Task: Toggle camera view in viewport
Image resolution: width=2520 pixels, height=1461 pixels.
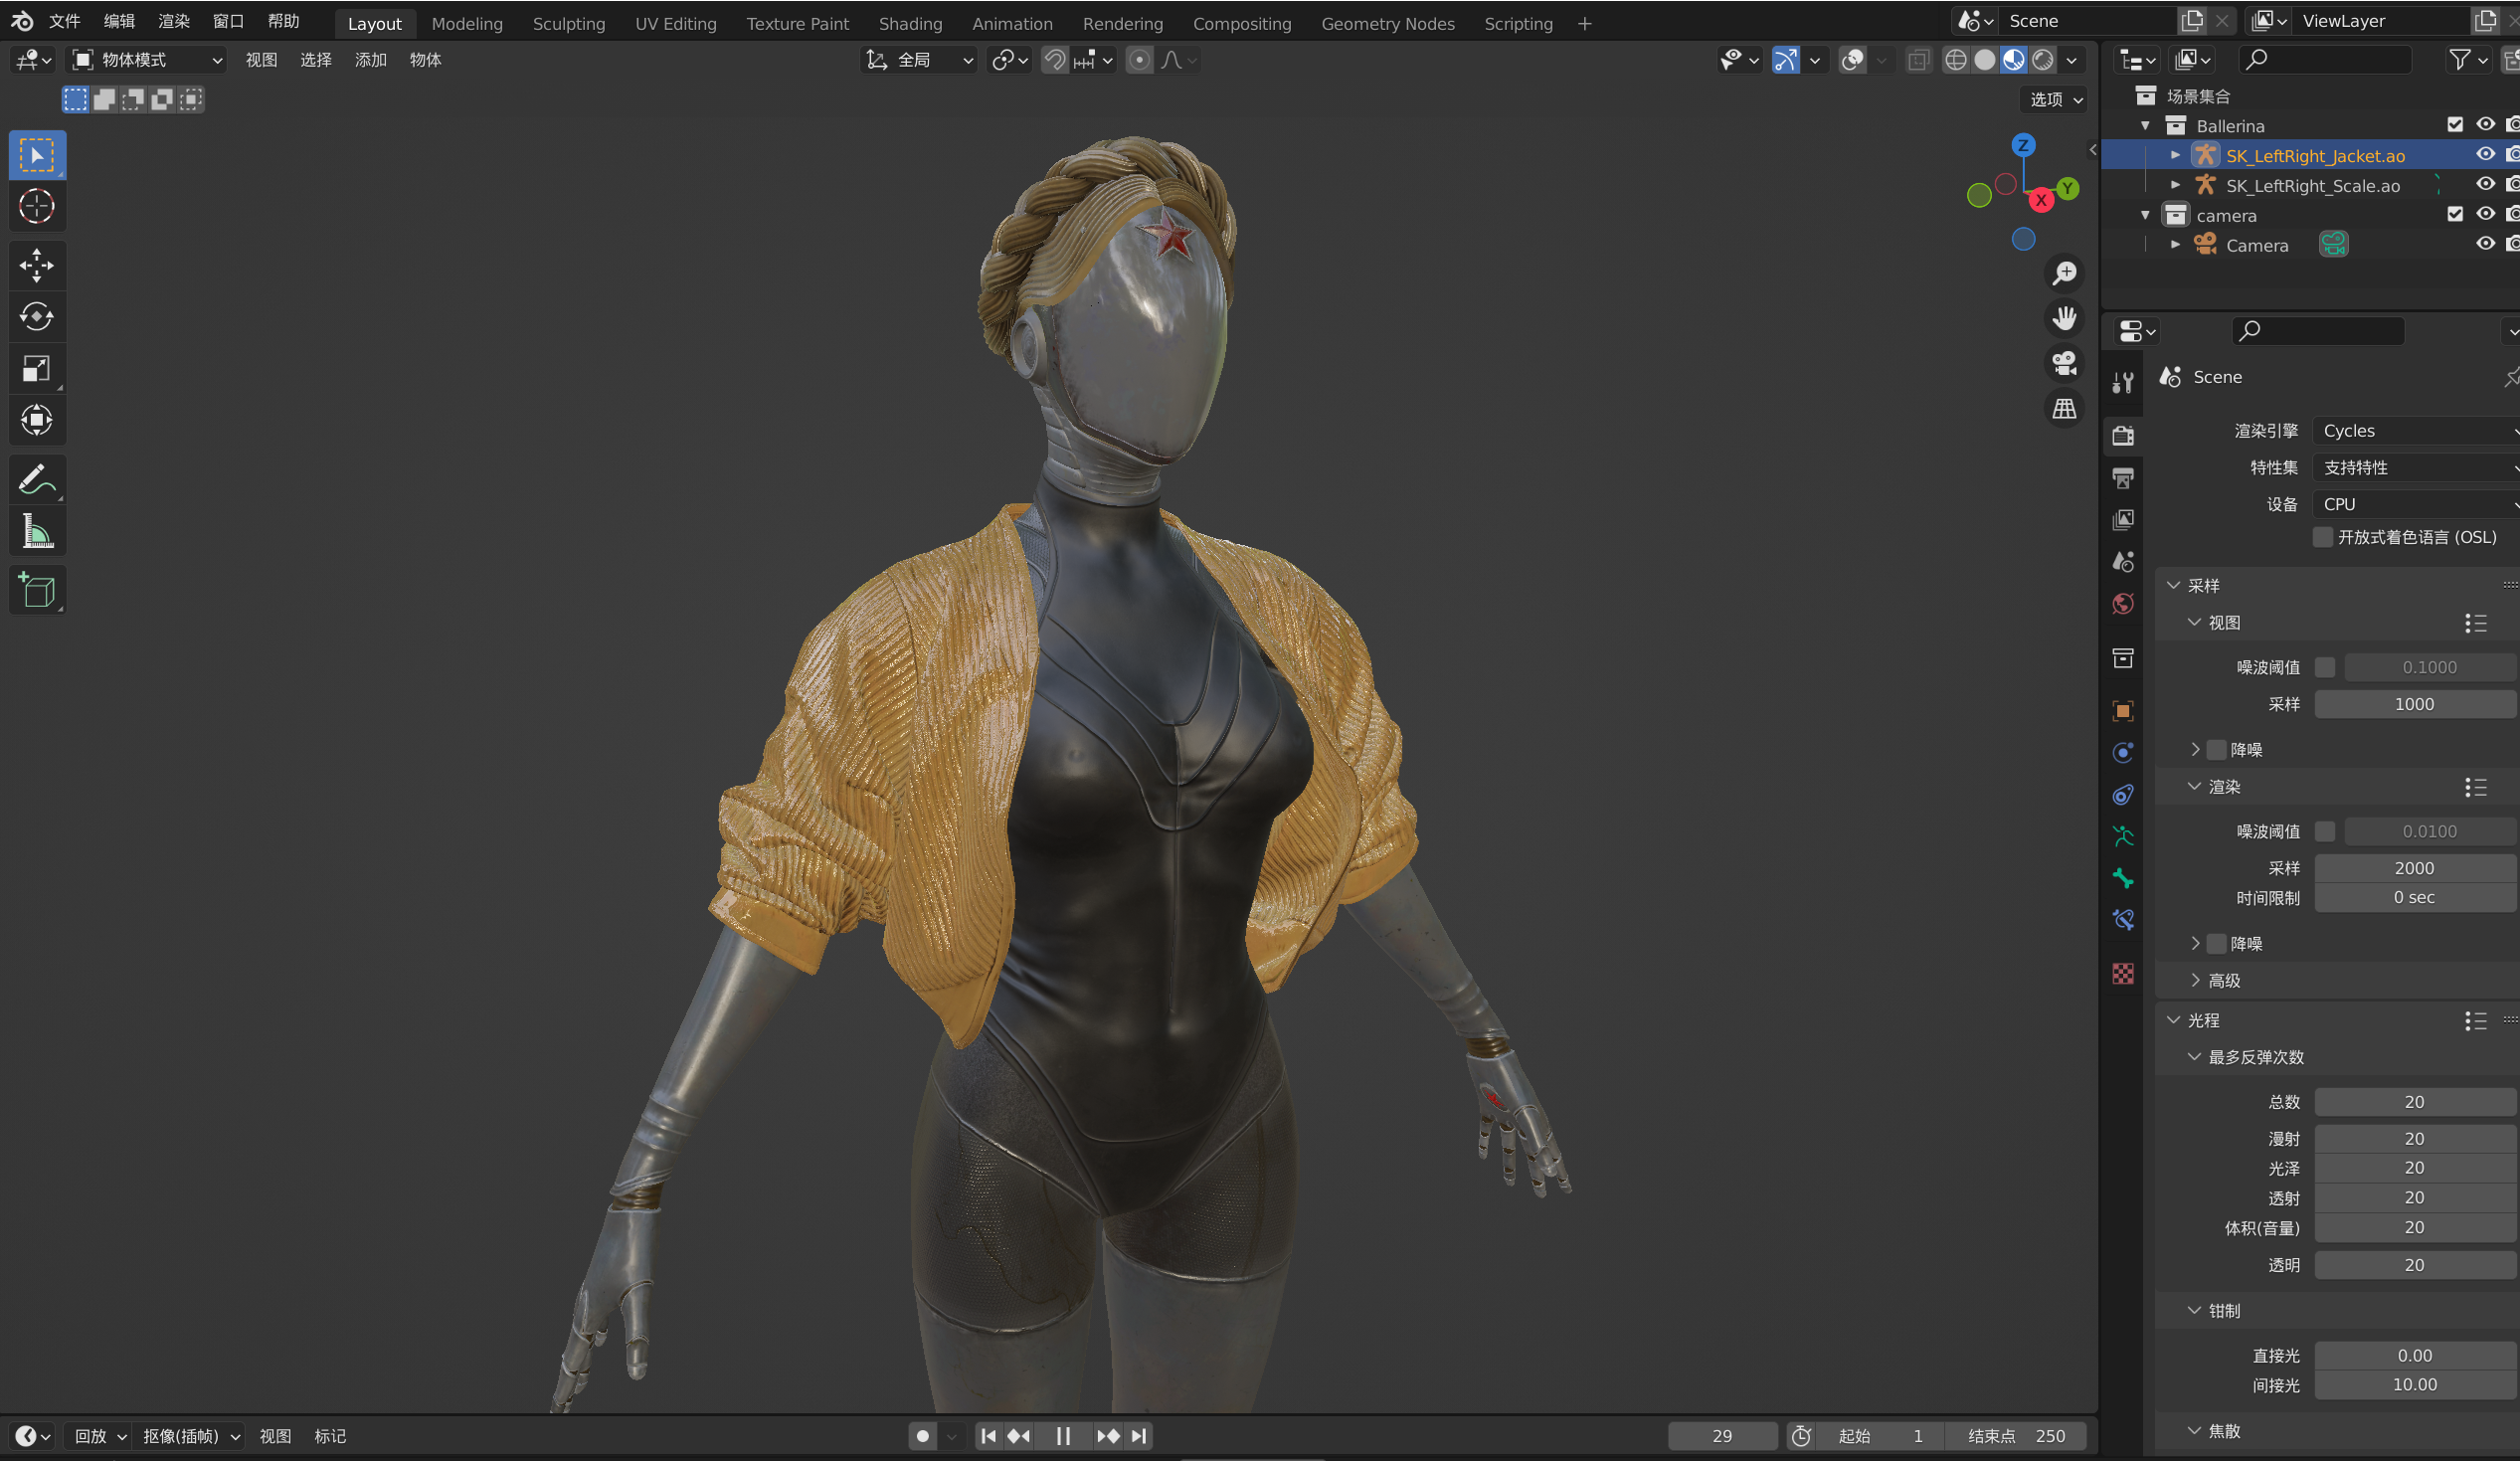Action: (x=2064, y=363)
